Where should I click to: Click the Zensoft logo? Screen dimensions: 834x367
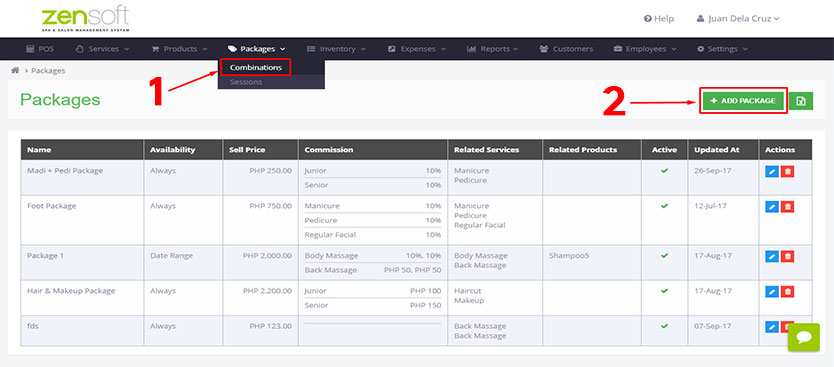coord(85,19)
